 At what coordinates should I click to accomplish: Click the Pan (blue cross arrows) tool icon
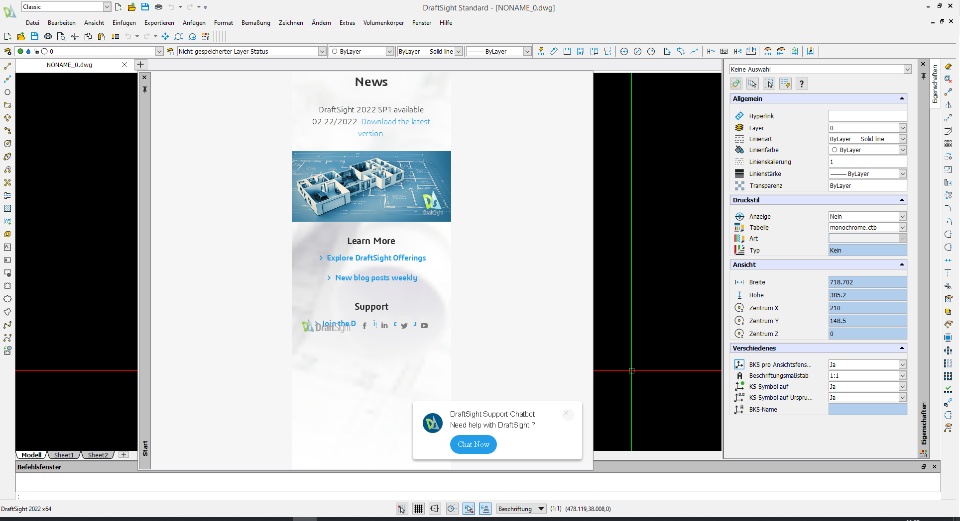[x=165, y=37]
